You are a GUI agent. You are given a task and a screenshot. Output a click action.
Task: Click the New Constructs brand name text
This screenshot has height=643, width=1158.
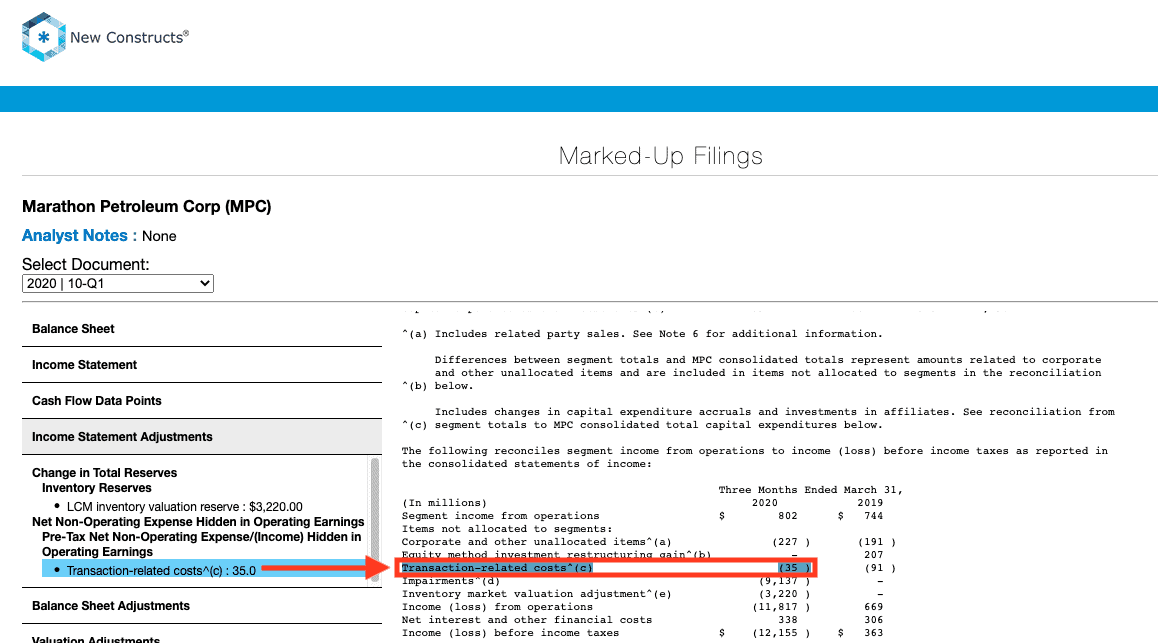[x=129, y=38]
